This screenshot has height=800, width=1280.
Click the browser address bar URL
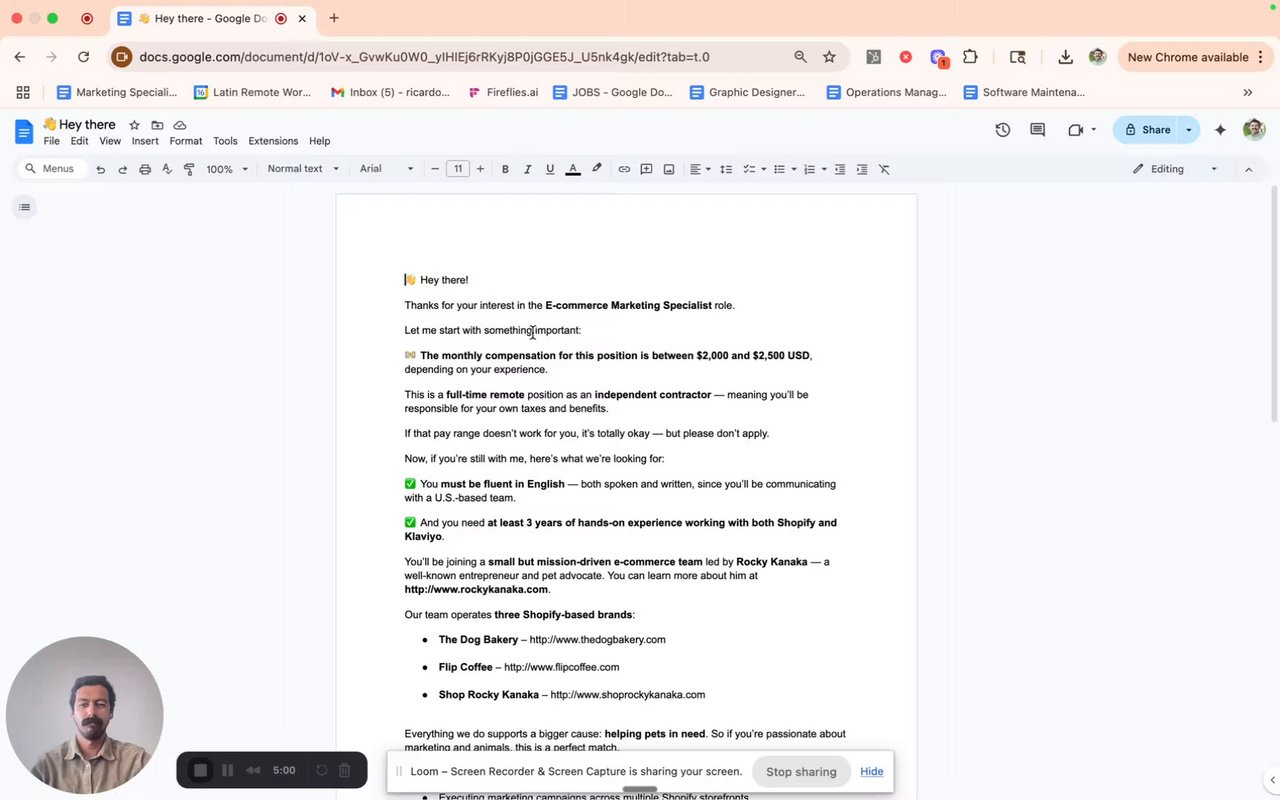point(424,57)
